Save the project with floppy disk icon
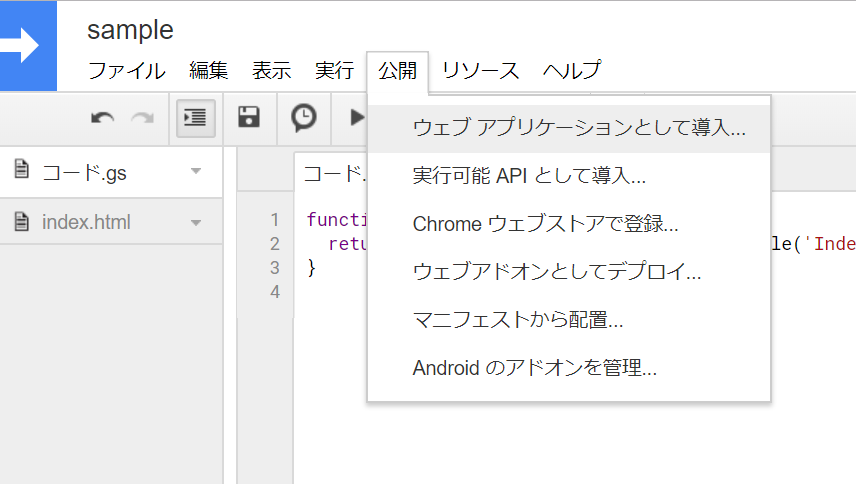This screenshot has height=484, width=856. pos(249,117)
